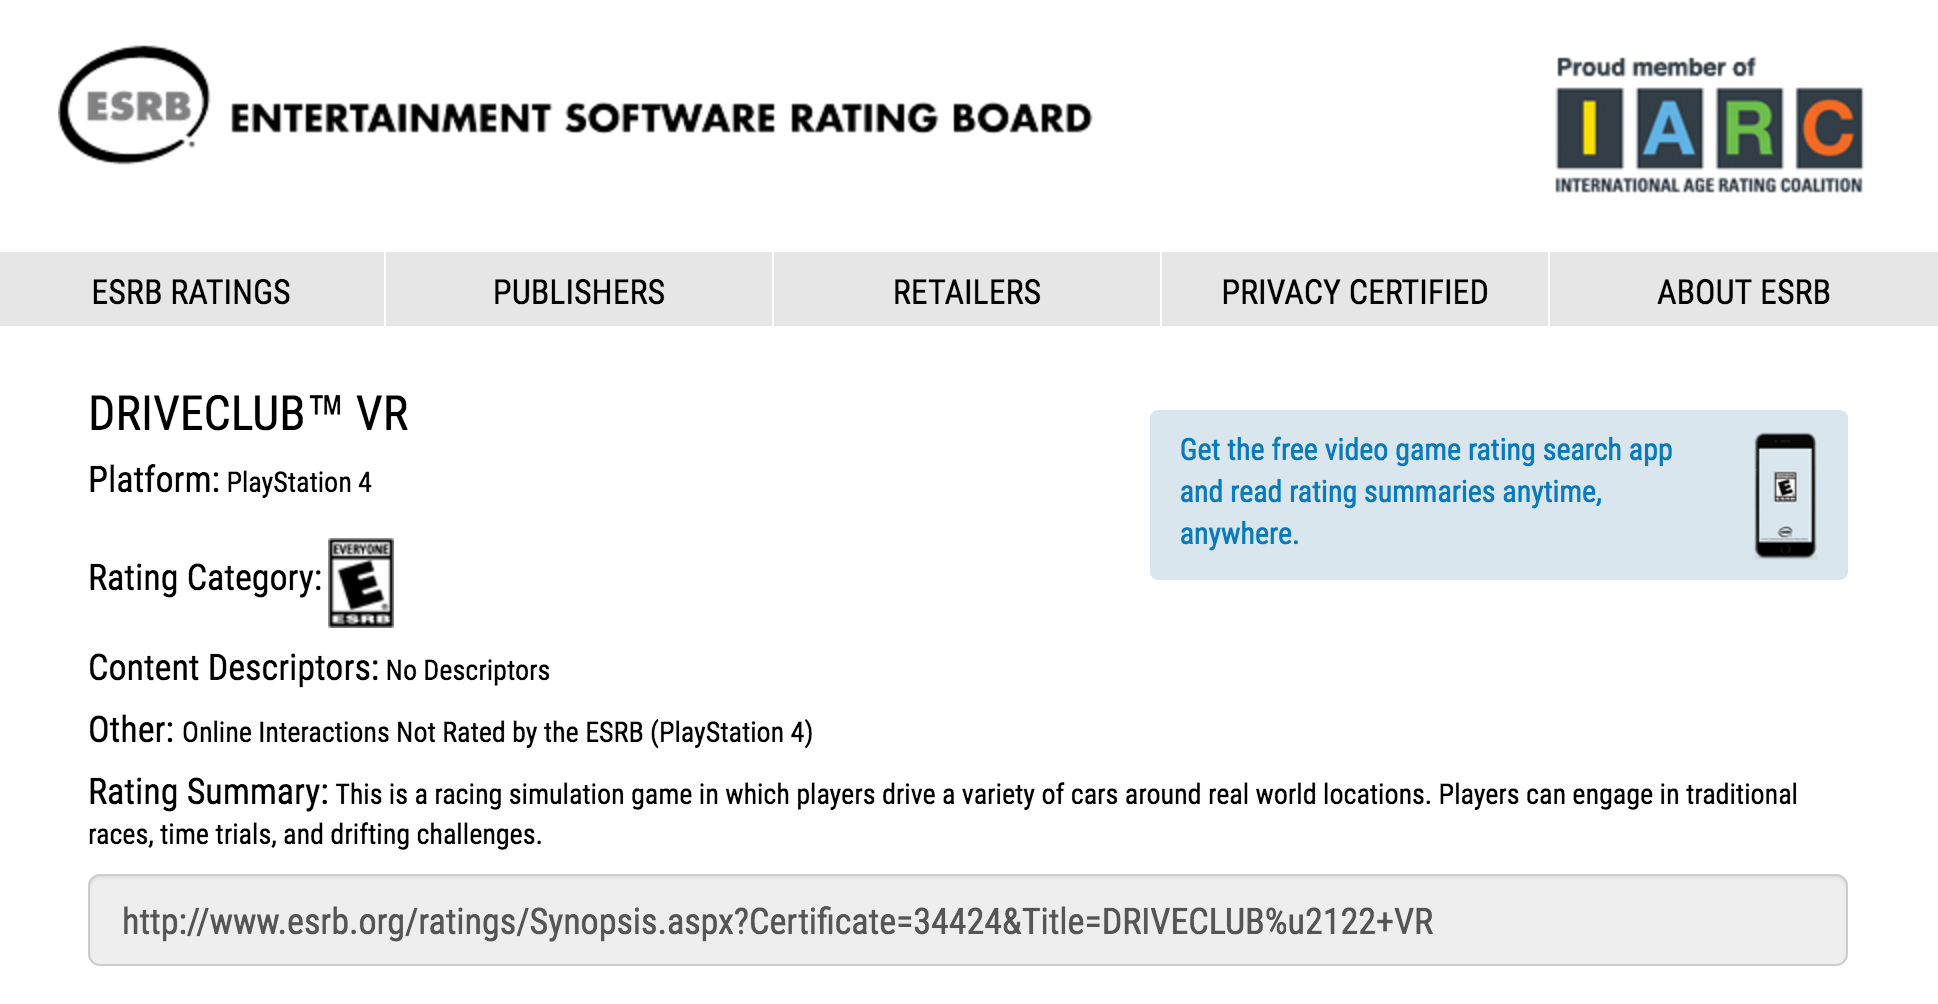Click the synopsis URL field
Viewport: 1938px width, 1004px height.
(x=968, y=920)
